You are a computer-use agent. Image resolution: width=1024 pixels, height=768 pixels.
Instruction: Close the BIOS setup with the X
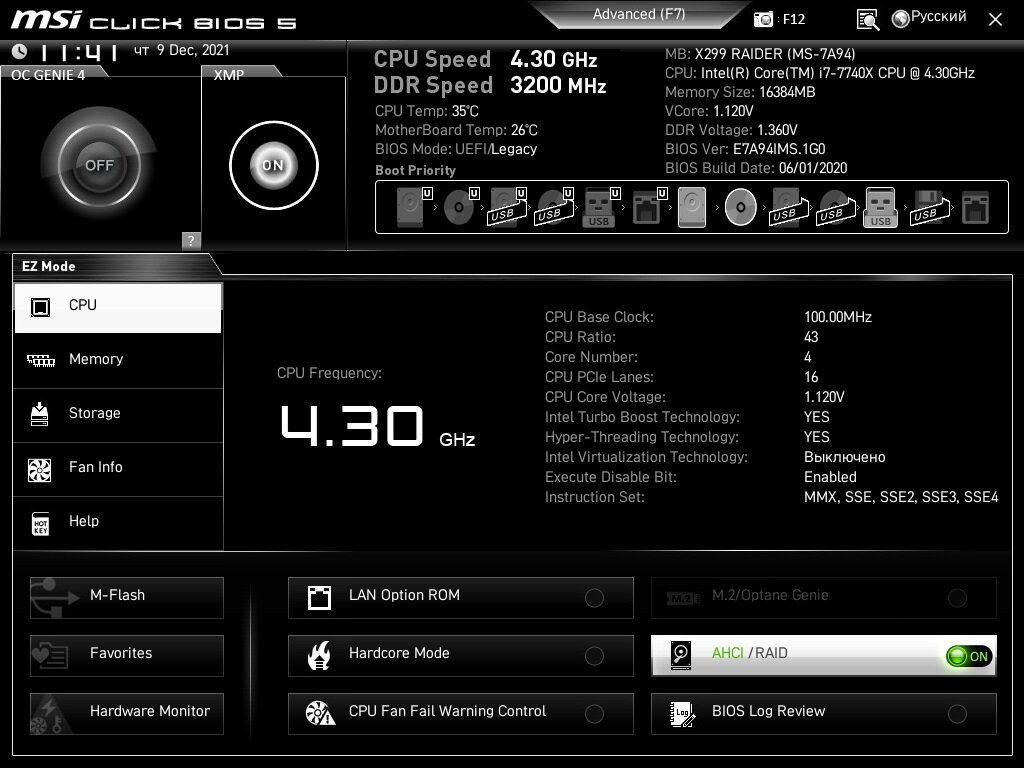(x=995, y=20)
